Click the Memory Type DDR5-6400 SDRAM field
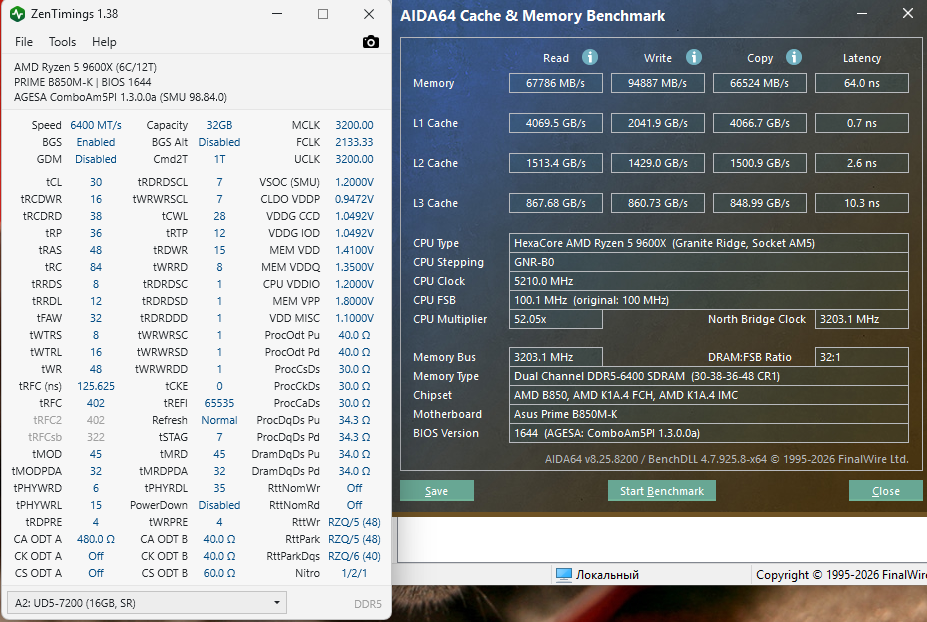Viewport: 927px width, 622px height. 708,376
